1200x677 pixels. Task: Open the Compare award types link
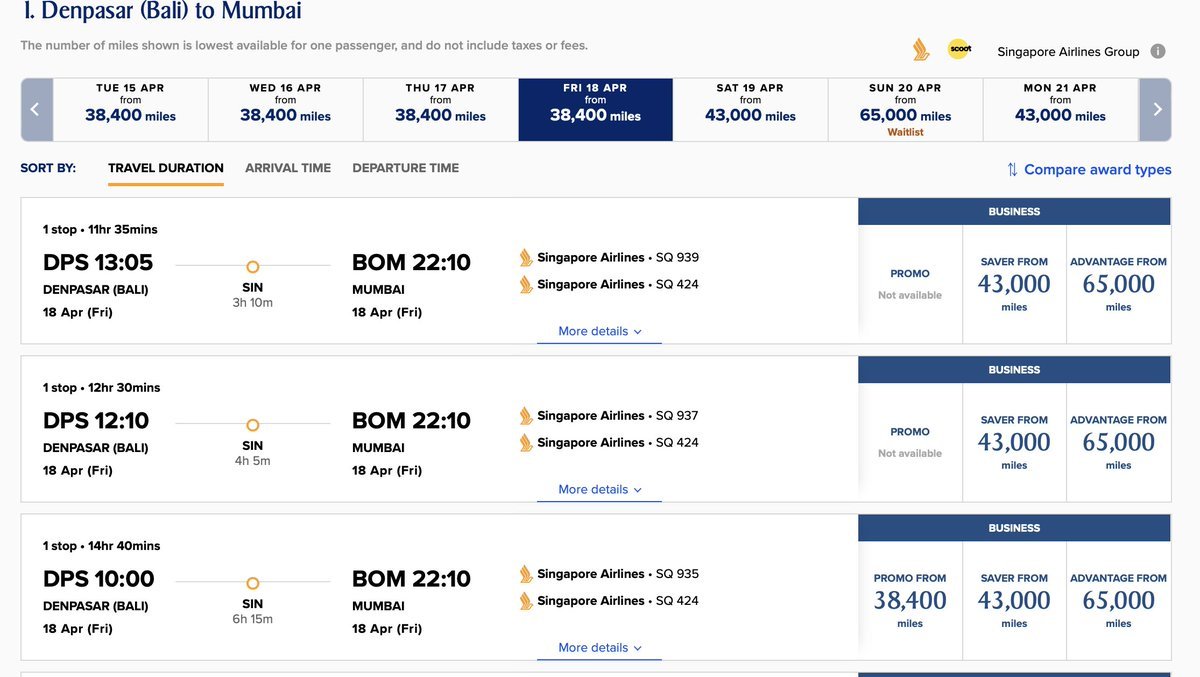click(1097, 170)
